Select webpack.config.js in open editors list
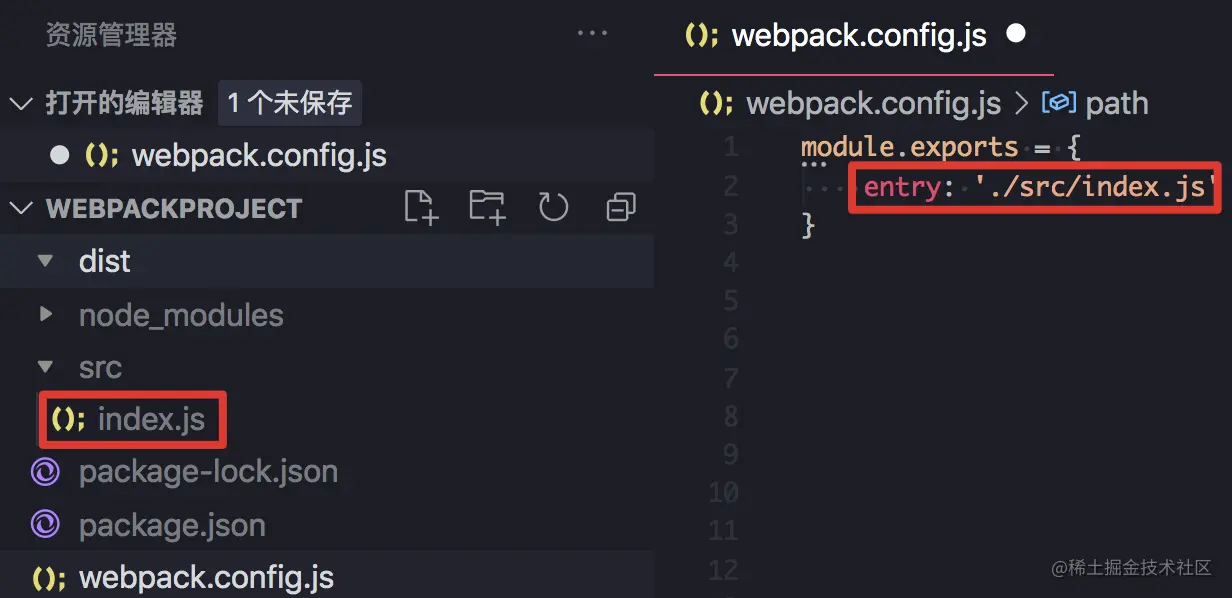1232x598 pixels. click(258, 156)
